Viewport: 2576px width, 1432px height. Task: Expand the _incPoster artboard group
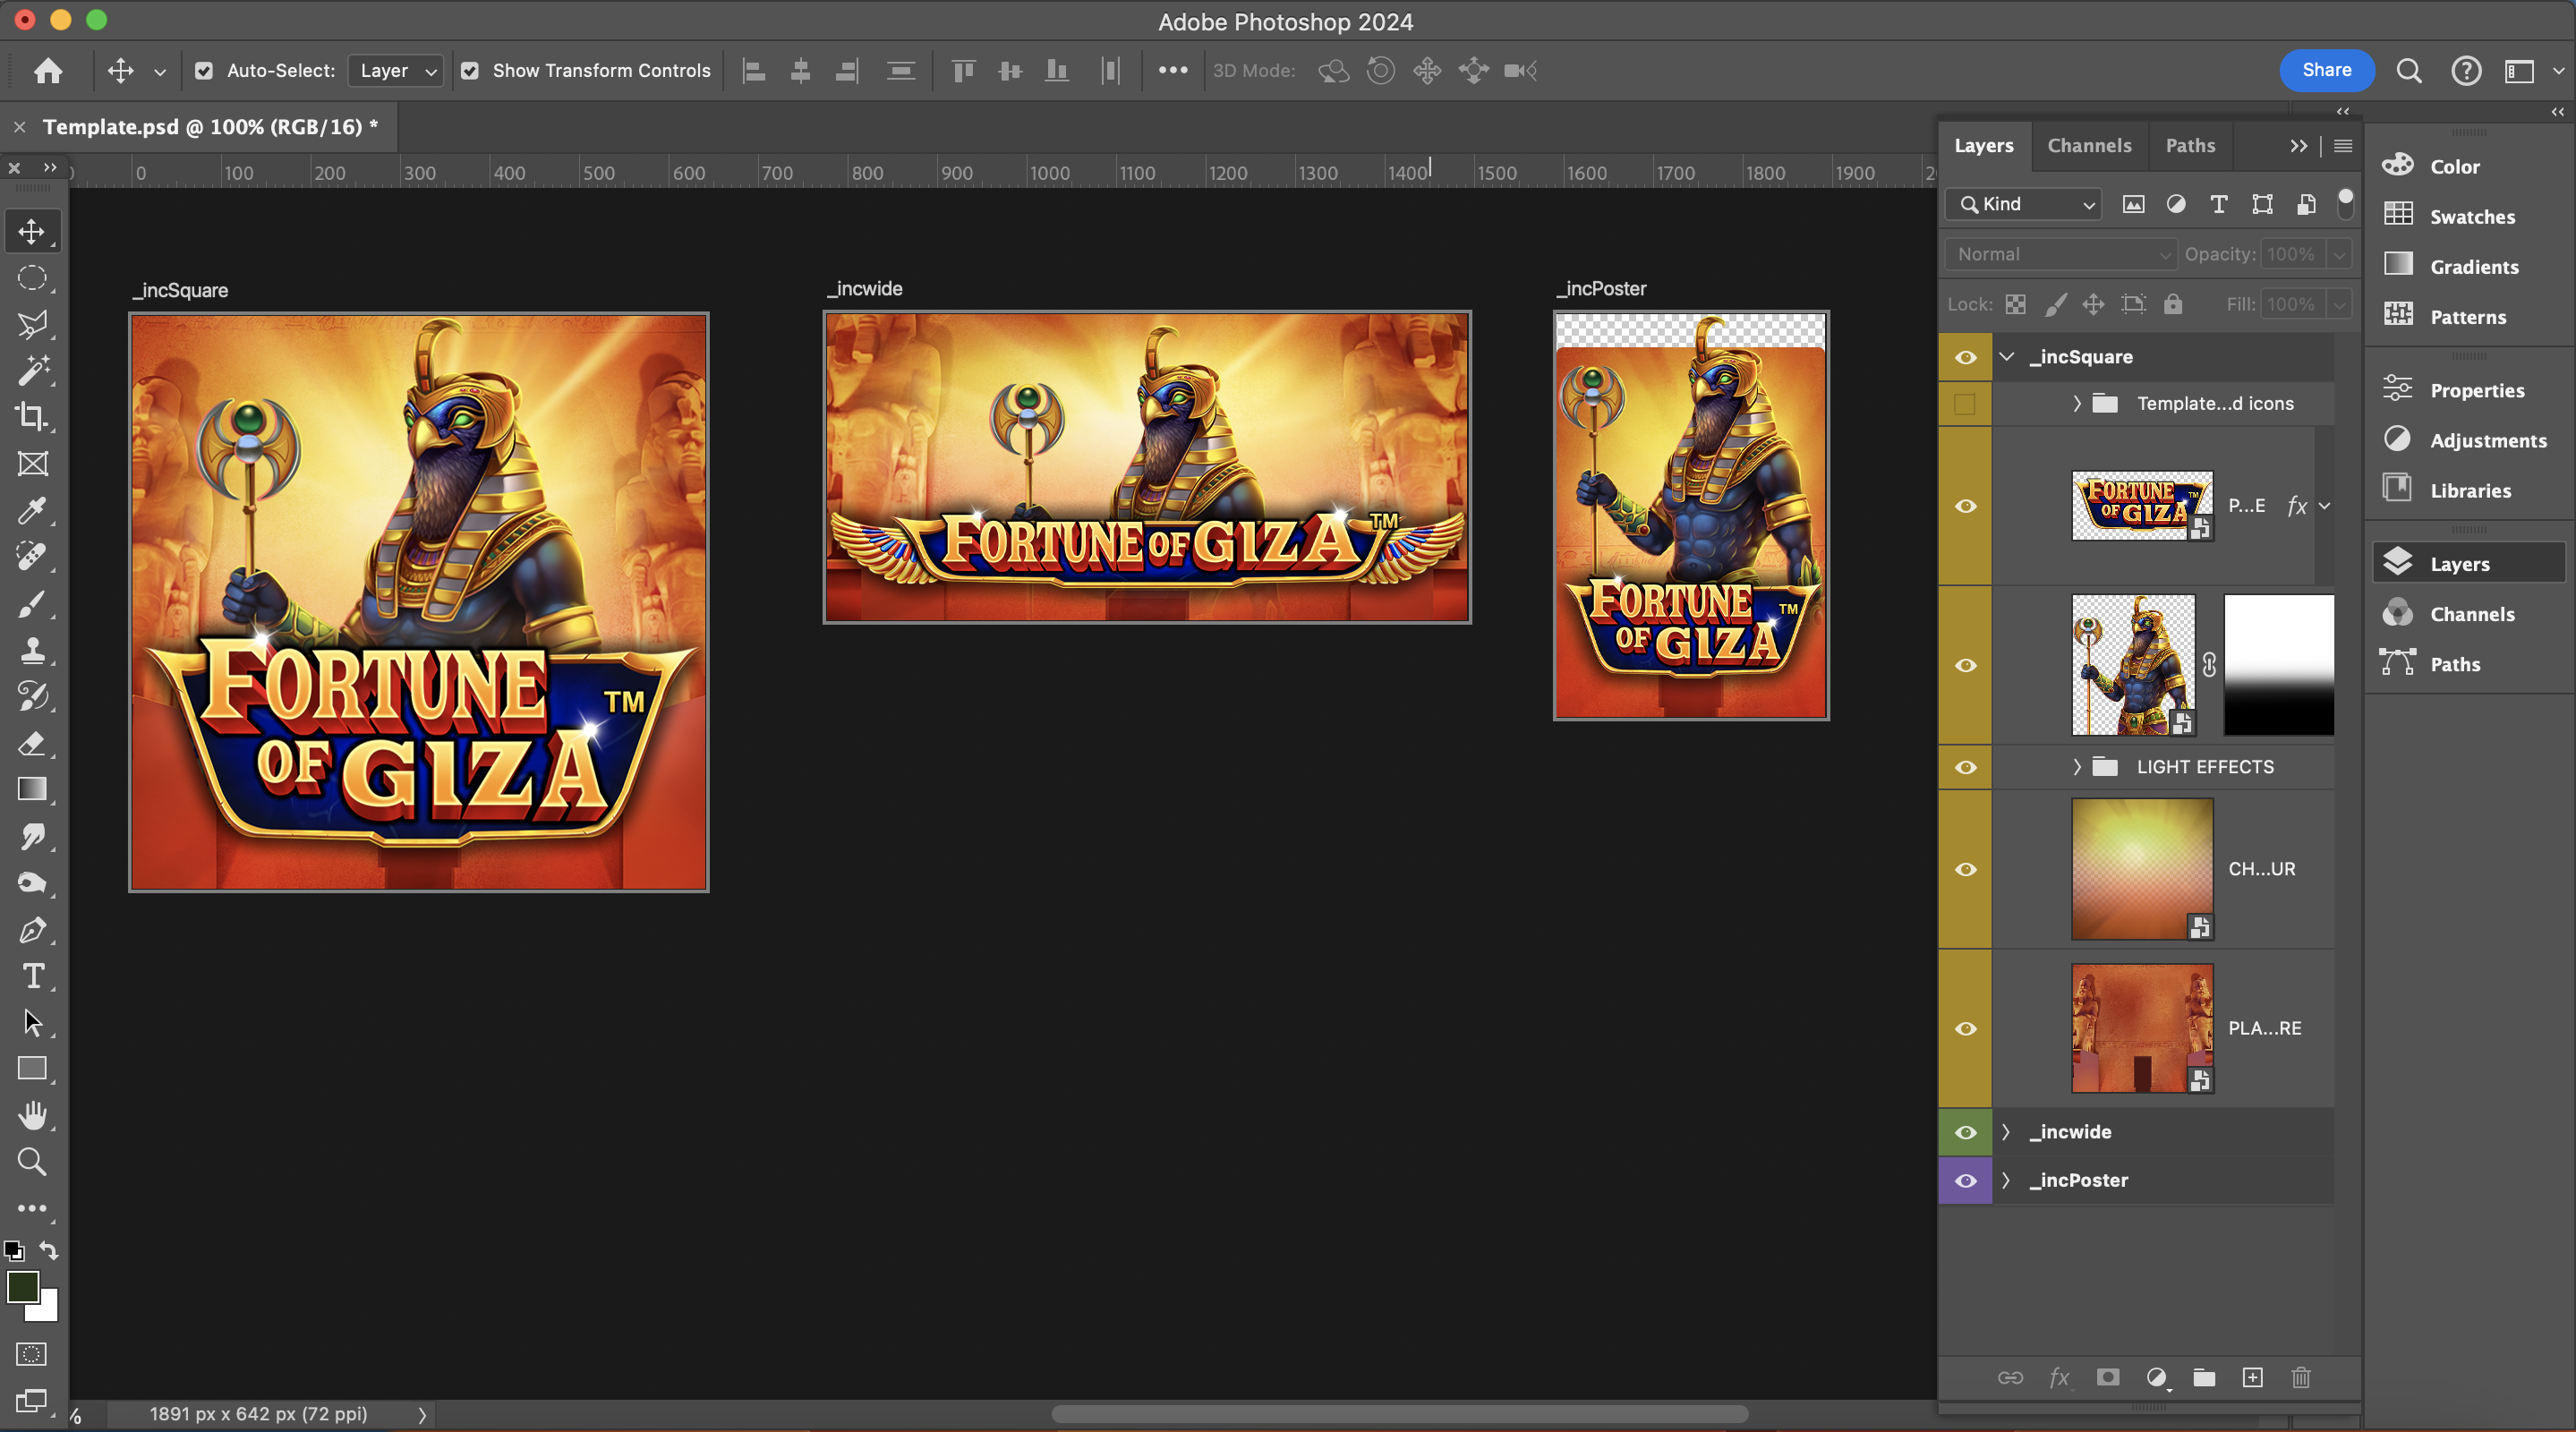point(2005,1180)
